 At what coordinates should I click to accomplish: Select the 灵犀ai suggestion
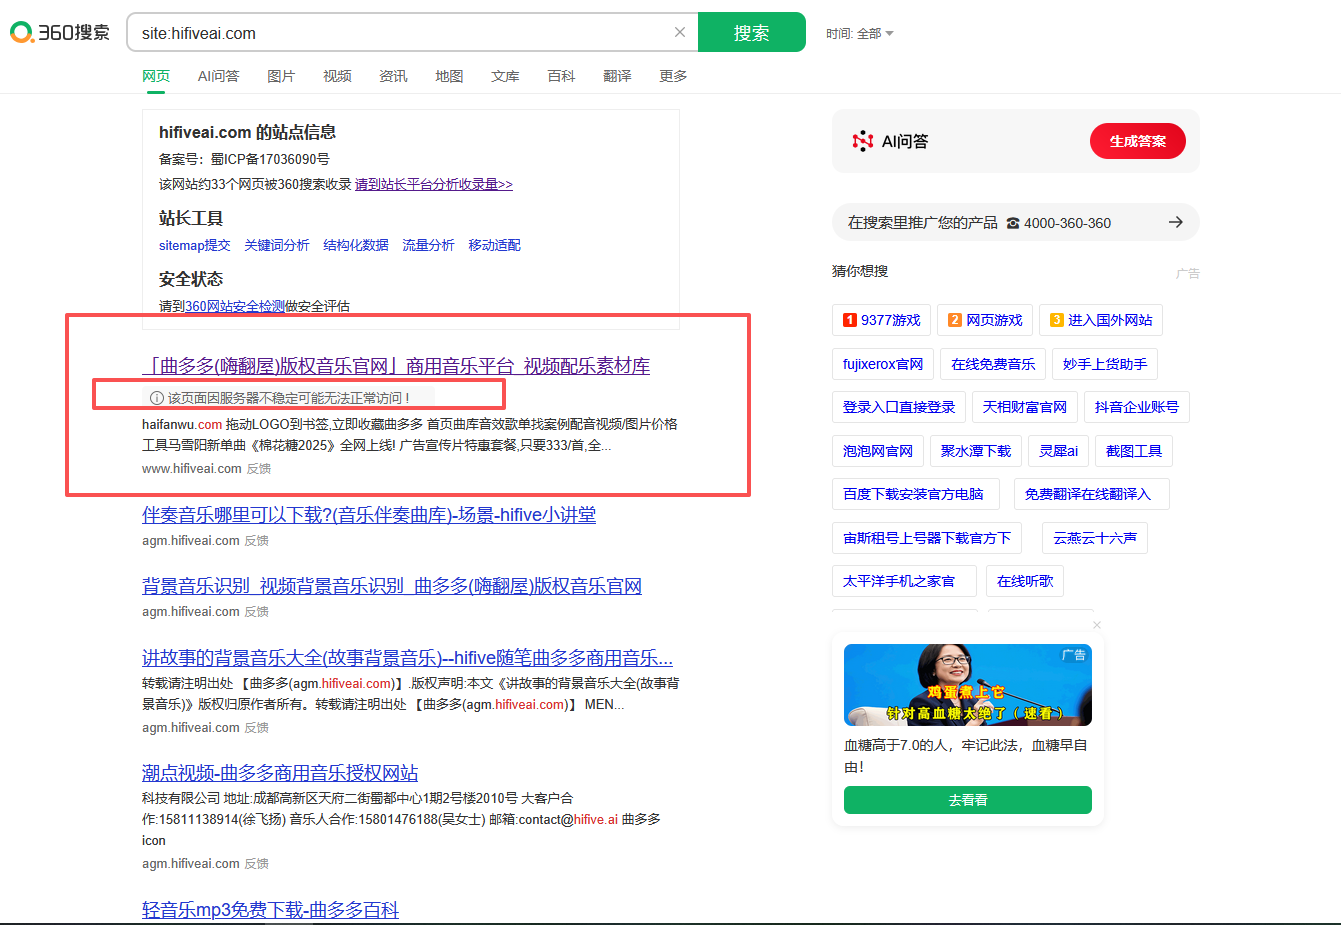[1058, 451]
